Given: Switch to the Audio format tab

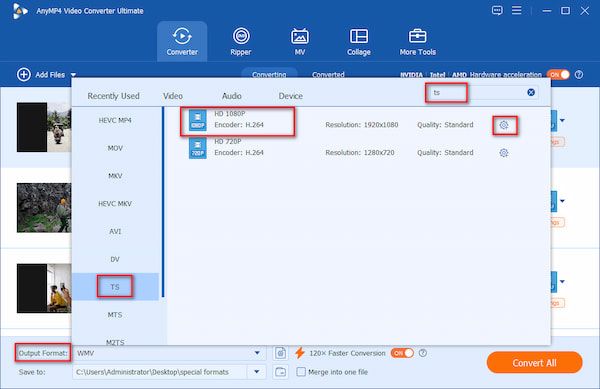Looking at the screenshot, I should (x=232, y=96).
